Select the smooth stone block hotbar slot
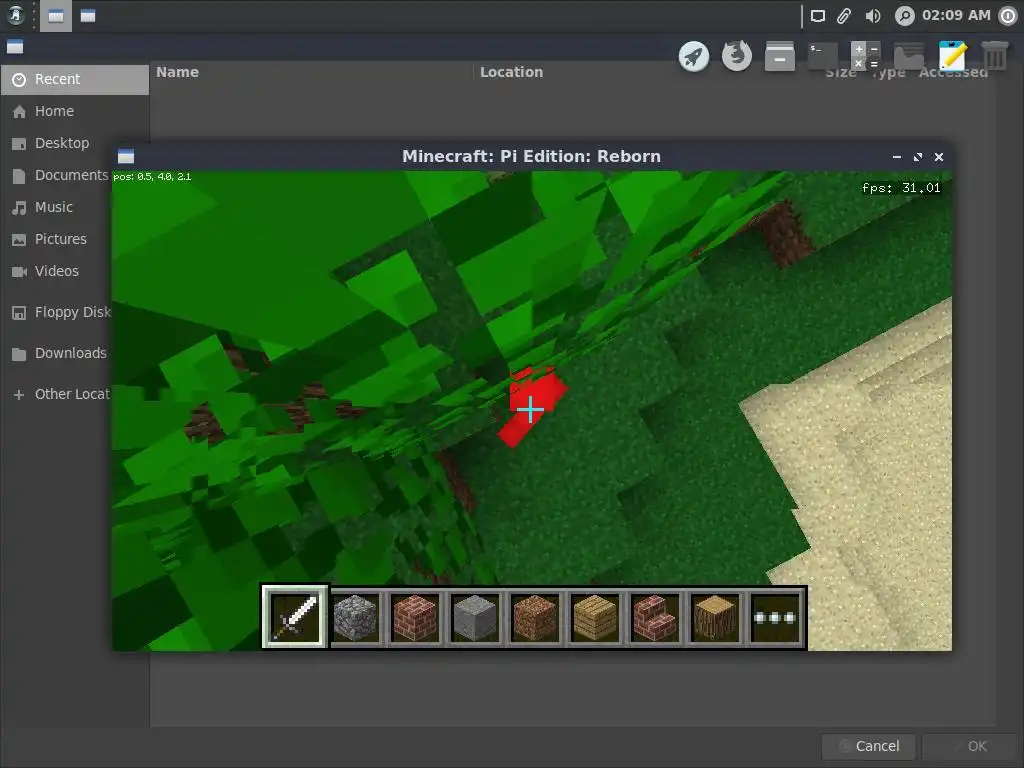Image resolution: width=1024 pixels, height=768 pixels. pyautogui.click(x=475, y=617)
